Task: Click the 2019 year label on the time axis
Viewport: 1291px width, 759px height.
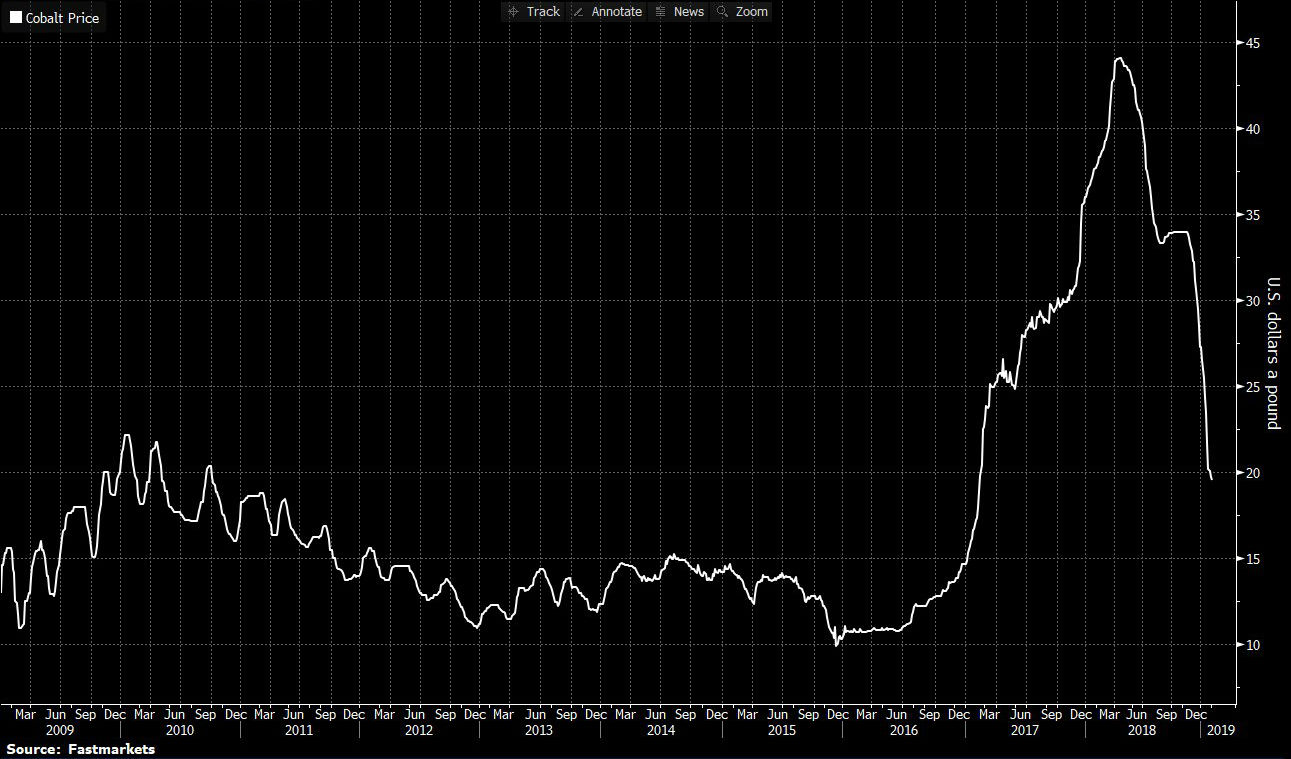Action: (x=1221, y=731)
